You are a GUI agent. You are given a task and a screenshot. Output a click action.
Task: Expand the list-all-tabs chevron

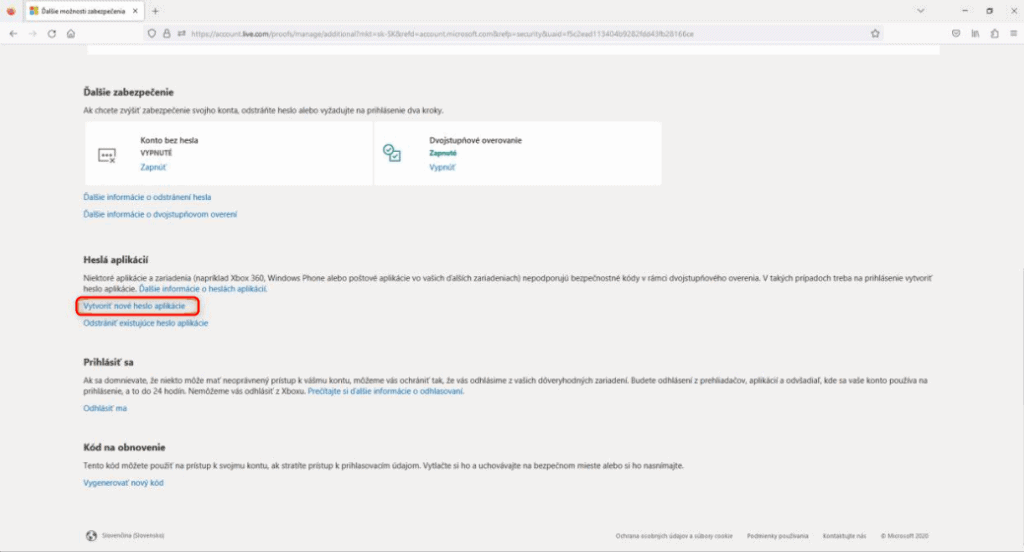point(920,10)
